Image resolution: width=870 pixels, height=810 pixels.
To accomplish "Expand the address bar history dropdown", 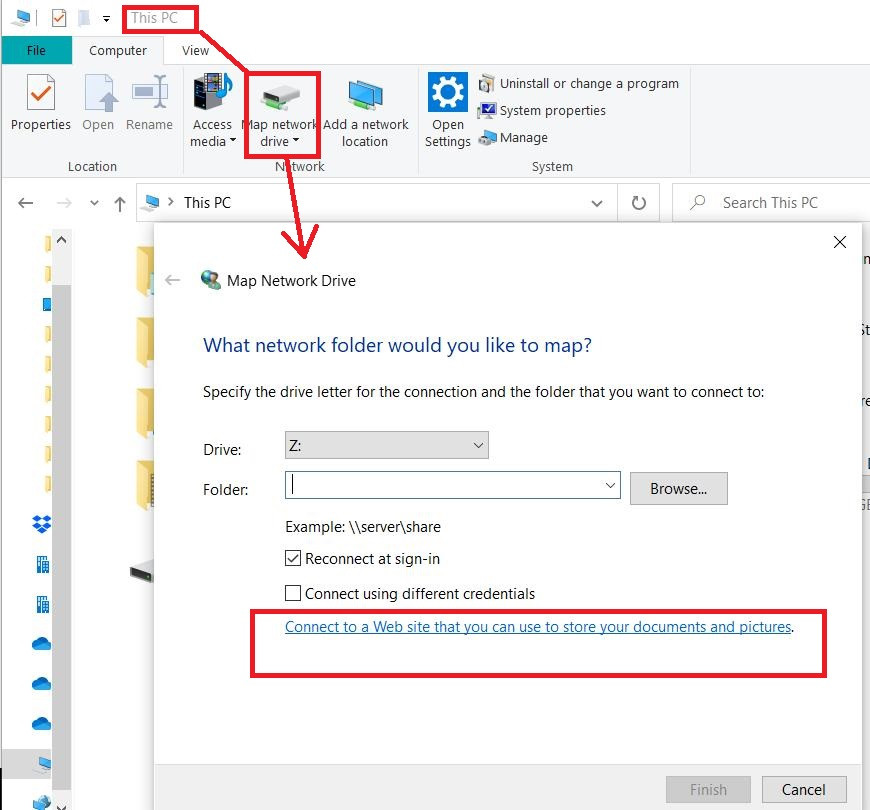I will (x=597, y=203).
